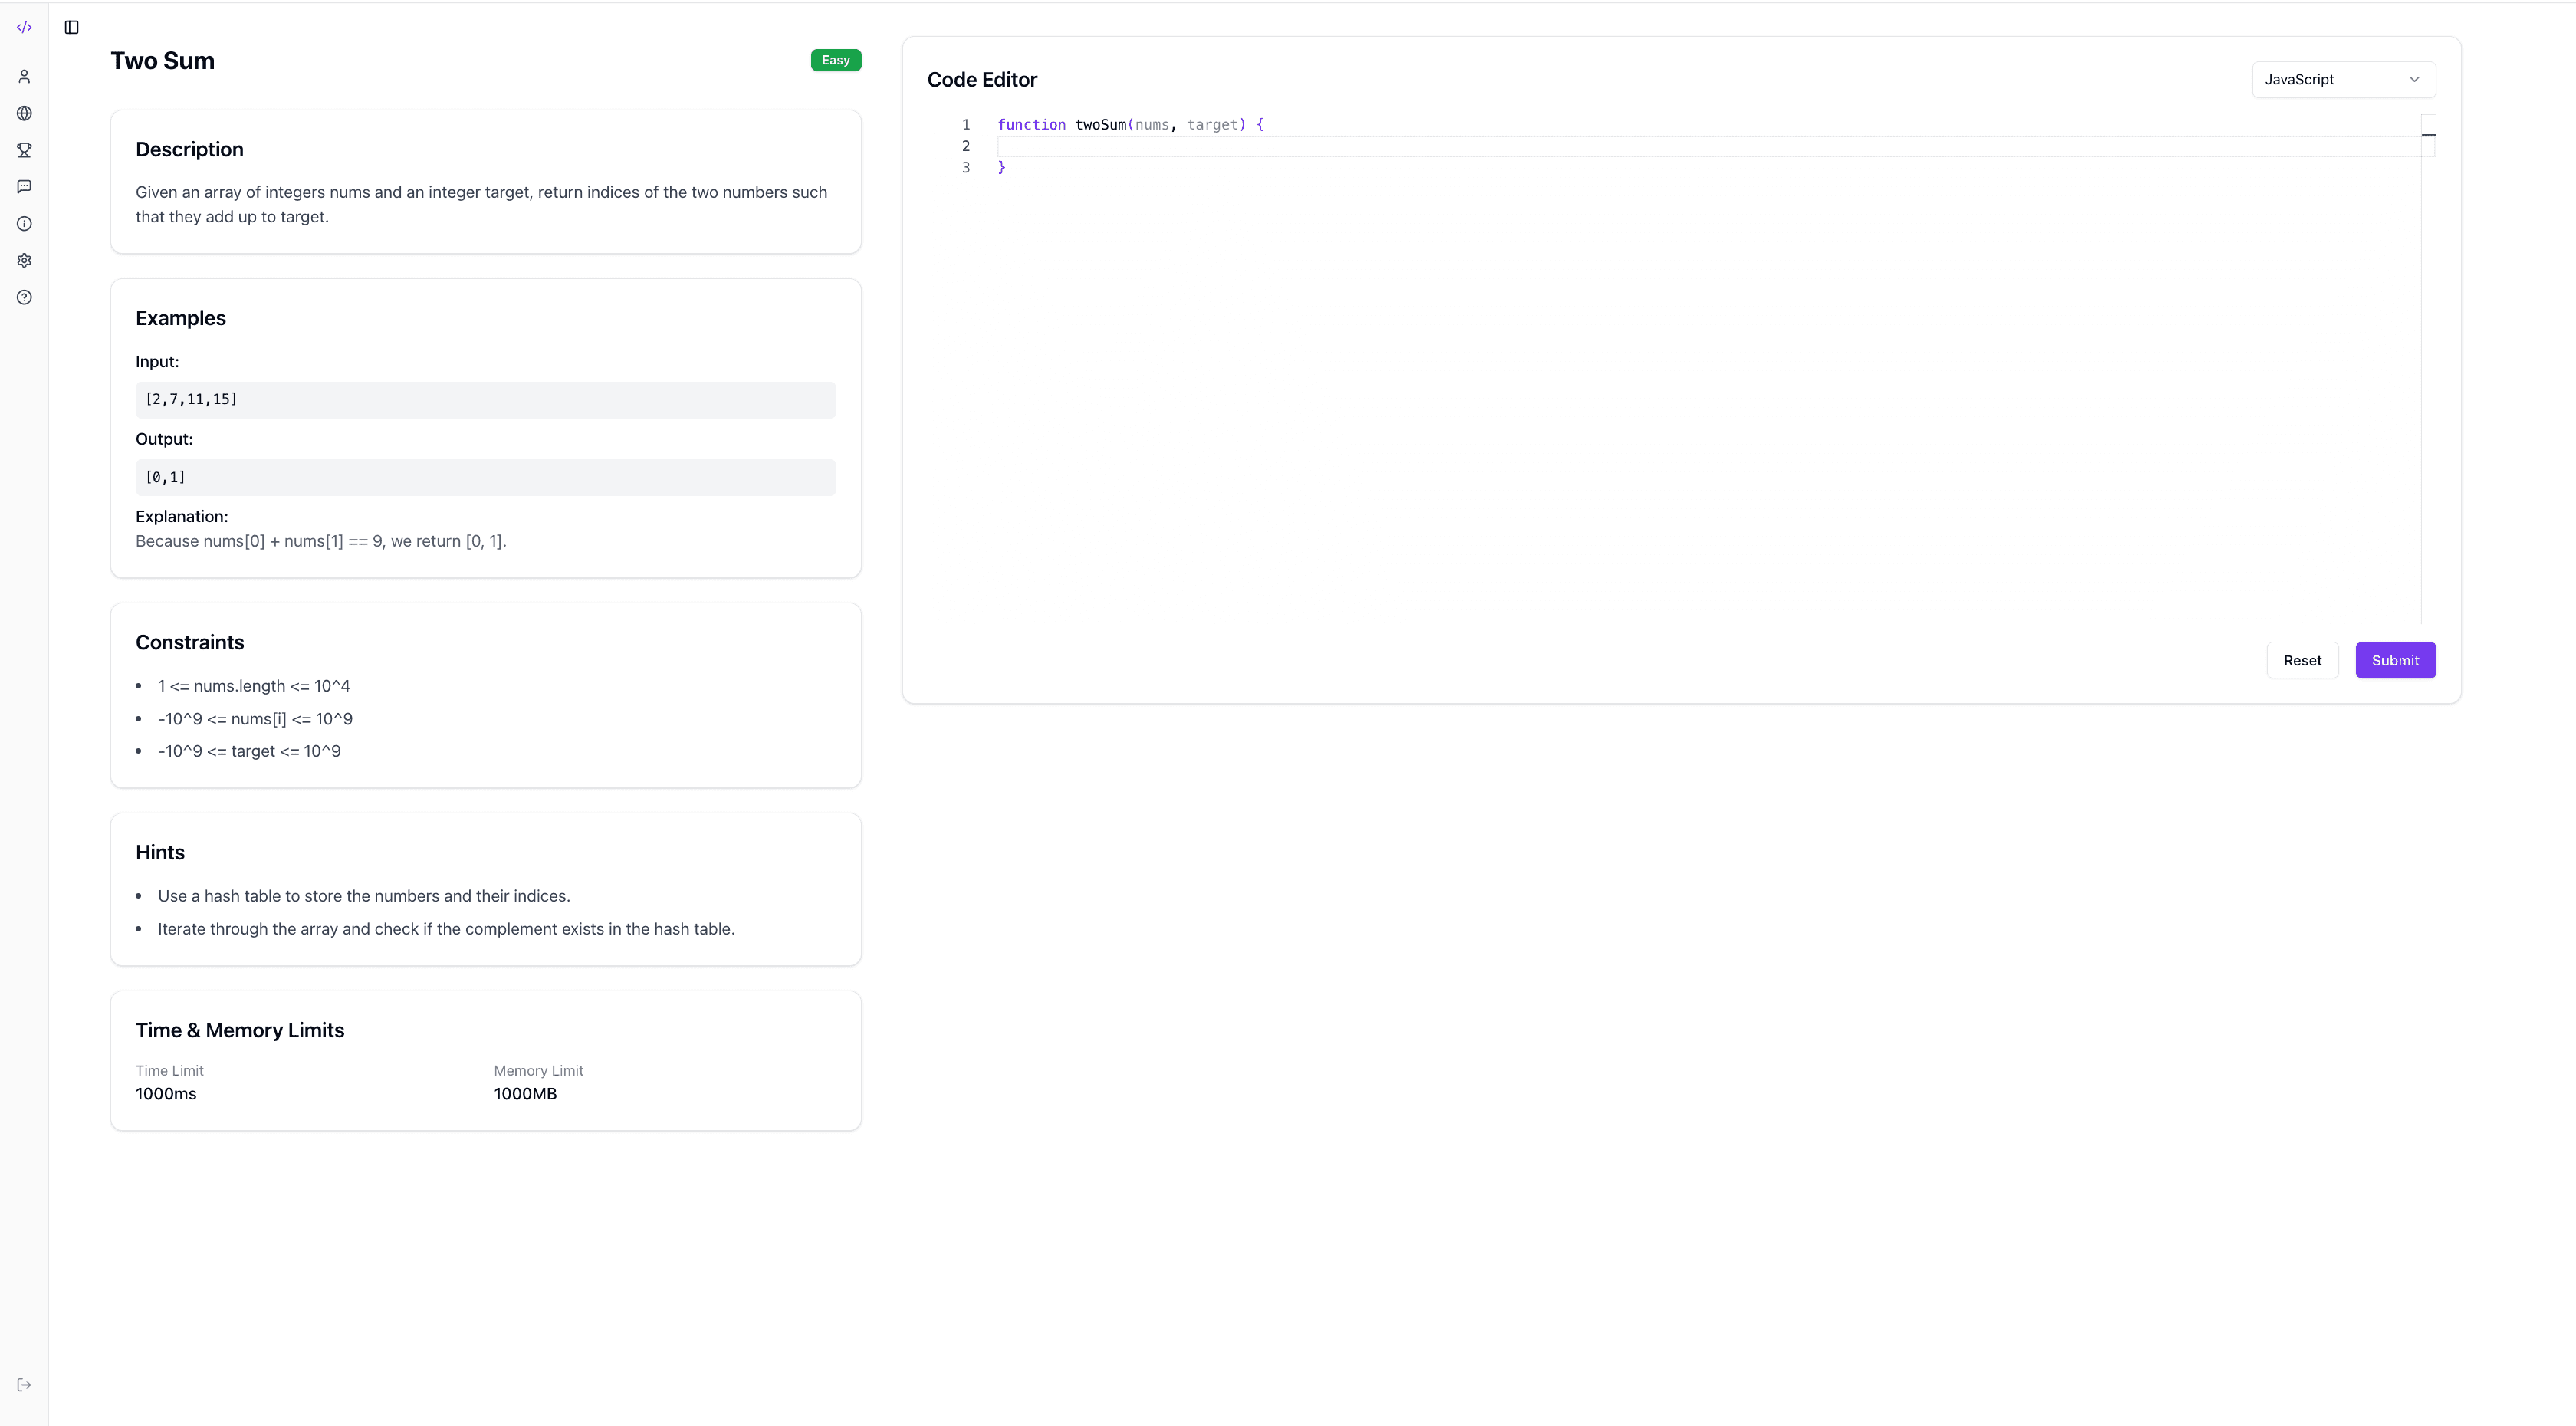2576x1426 pixels.
Task: Click the Submit button
Action: click(x=2395, y=660)
